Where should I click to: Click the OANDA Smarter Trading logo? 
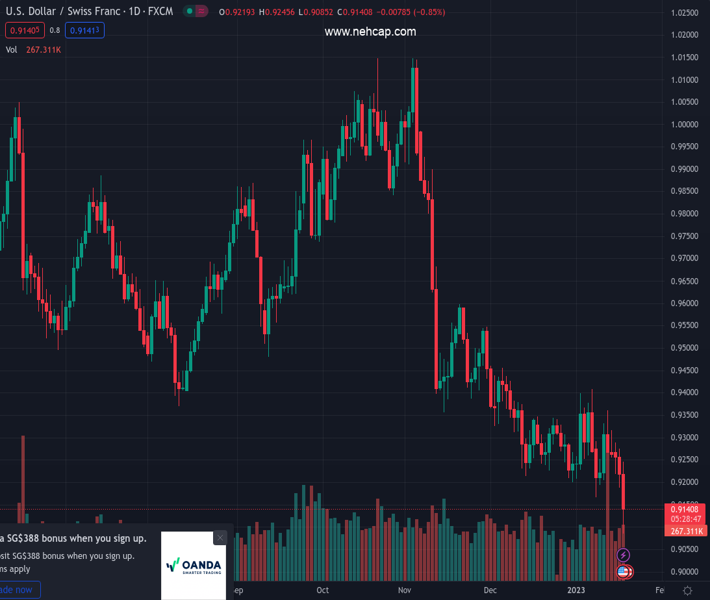point(193,566)
